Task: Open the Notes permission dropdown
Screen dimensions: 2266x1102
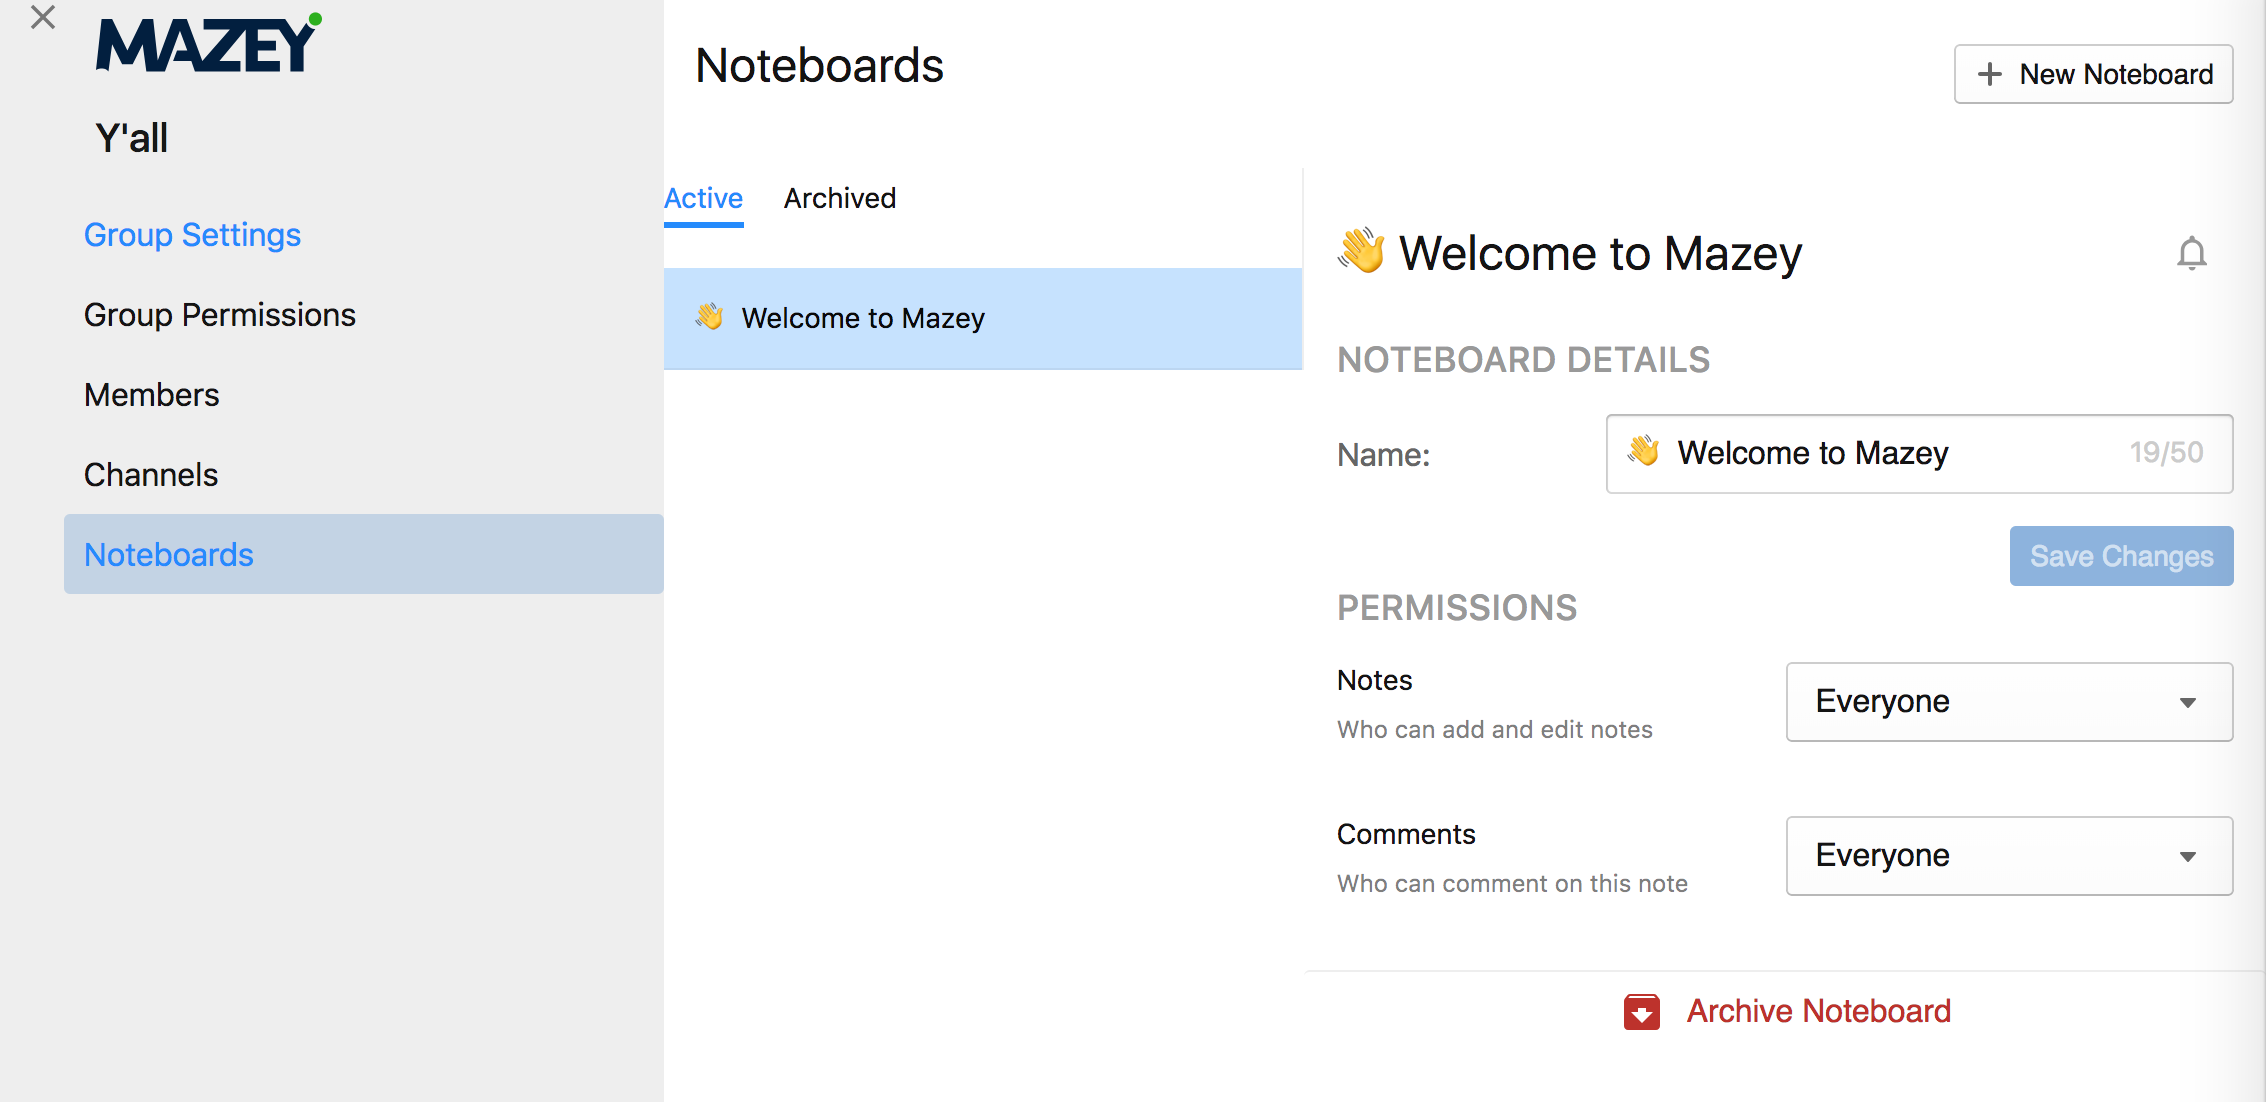Action: (x=2009, y=702)
